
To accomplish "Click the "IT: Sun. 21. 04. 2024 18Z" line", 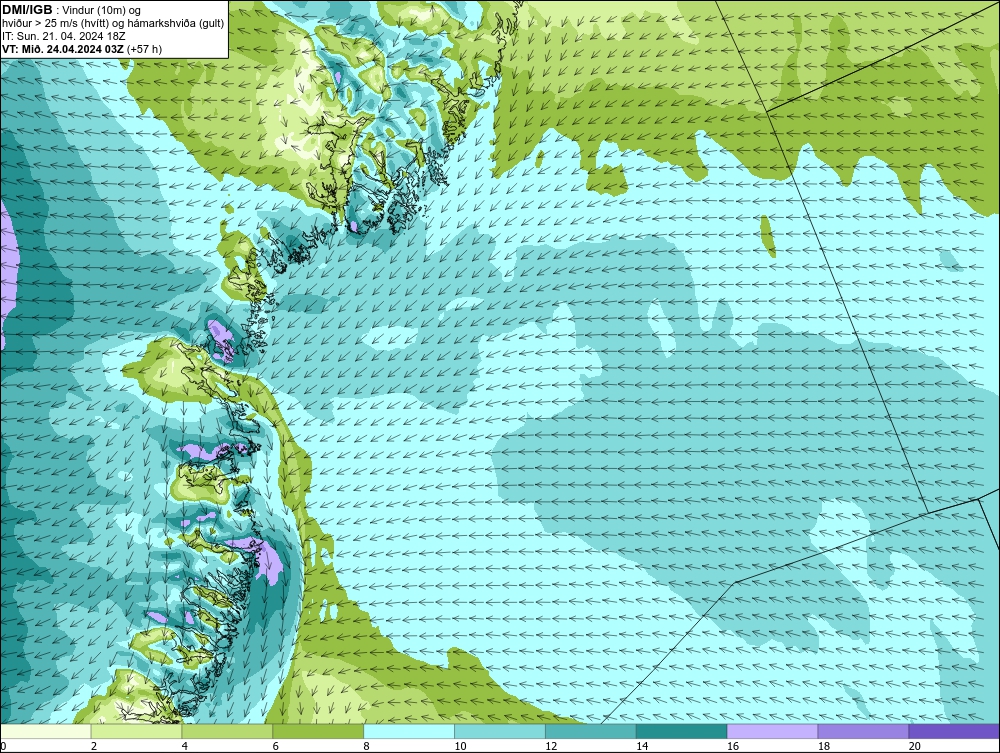I will [64, 36].
